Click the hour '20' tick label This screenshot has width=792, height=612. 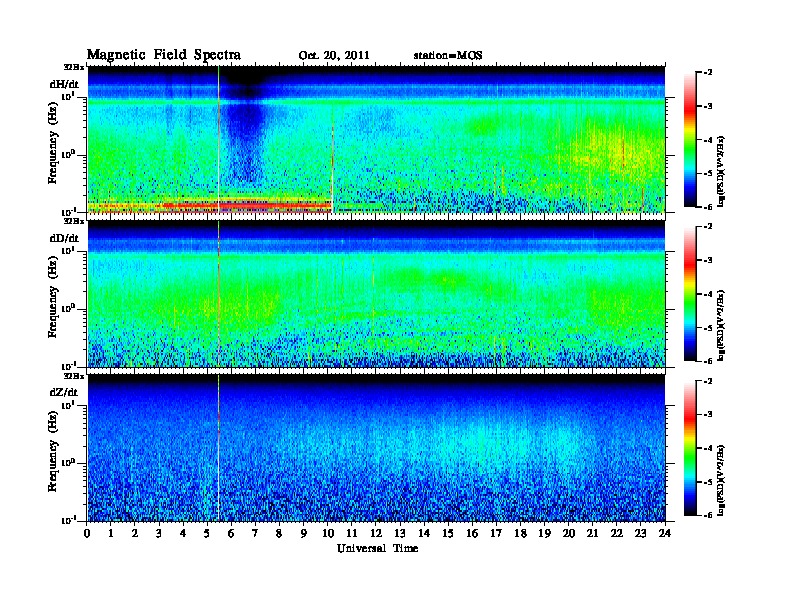coord(568,533)
